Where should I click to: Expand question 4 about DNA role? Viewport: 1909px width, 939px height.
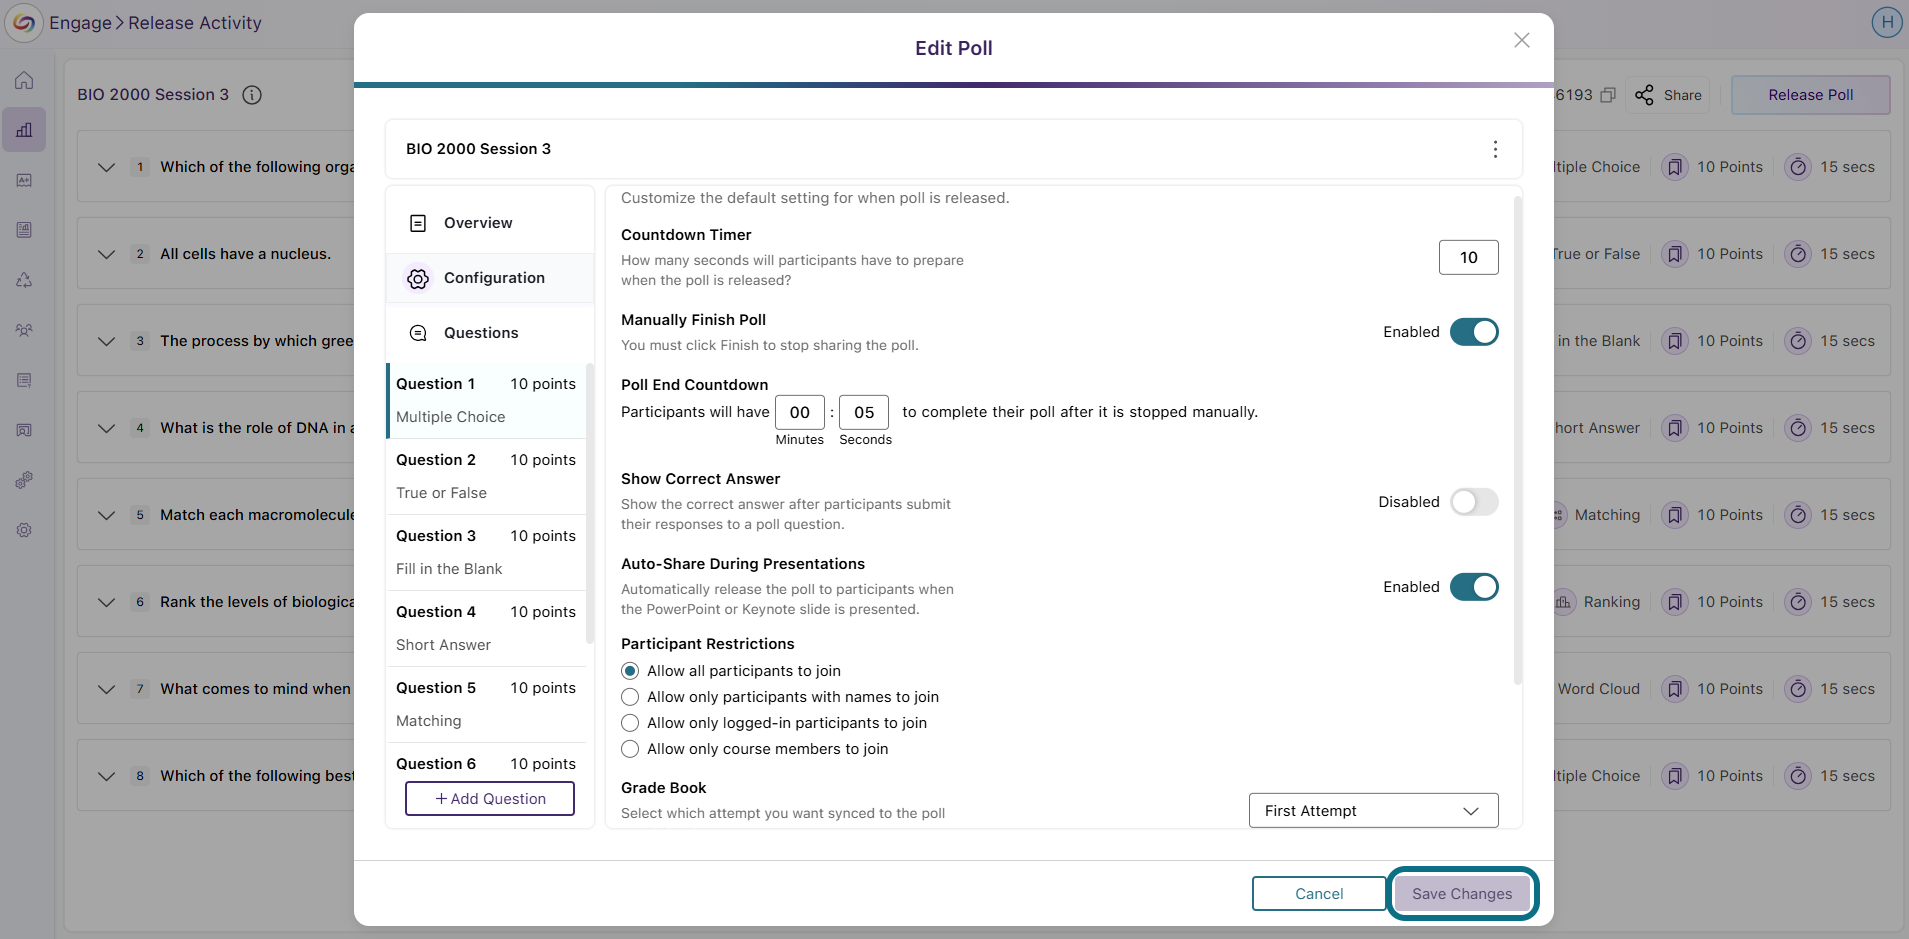pyautogui.click(x=106, y=428)
